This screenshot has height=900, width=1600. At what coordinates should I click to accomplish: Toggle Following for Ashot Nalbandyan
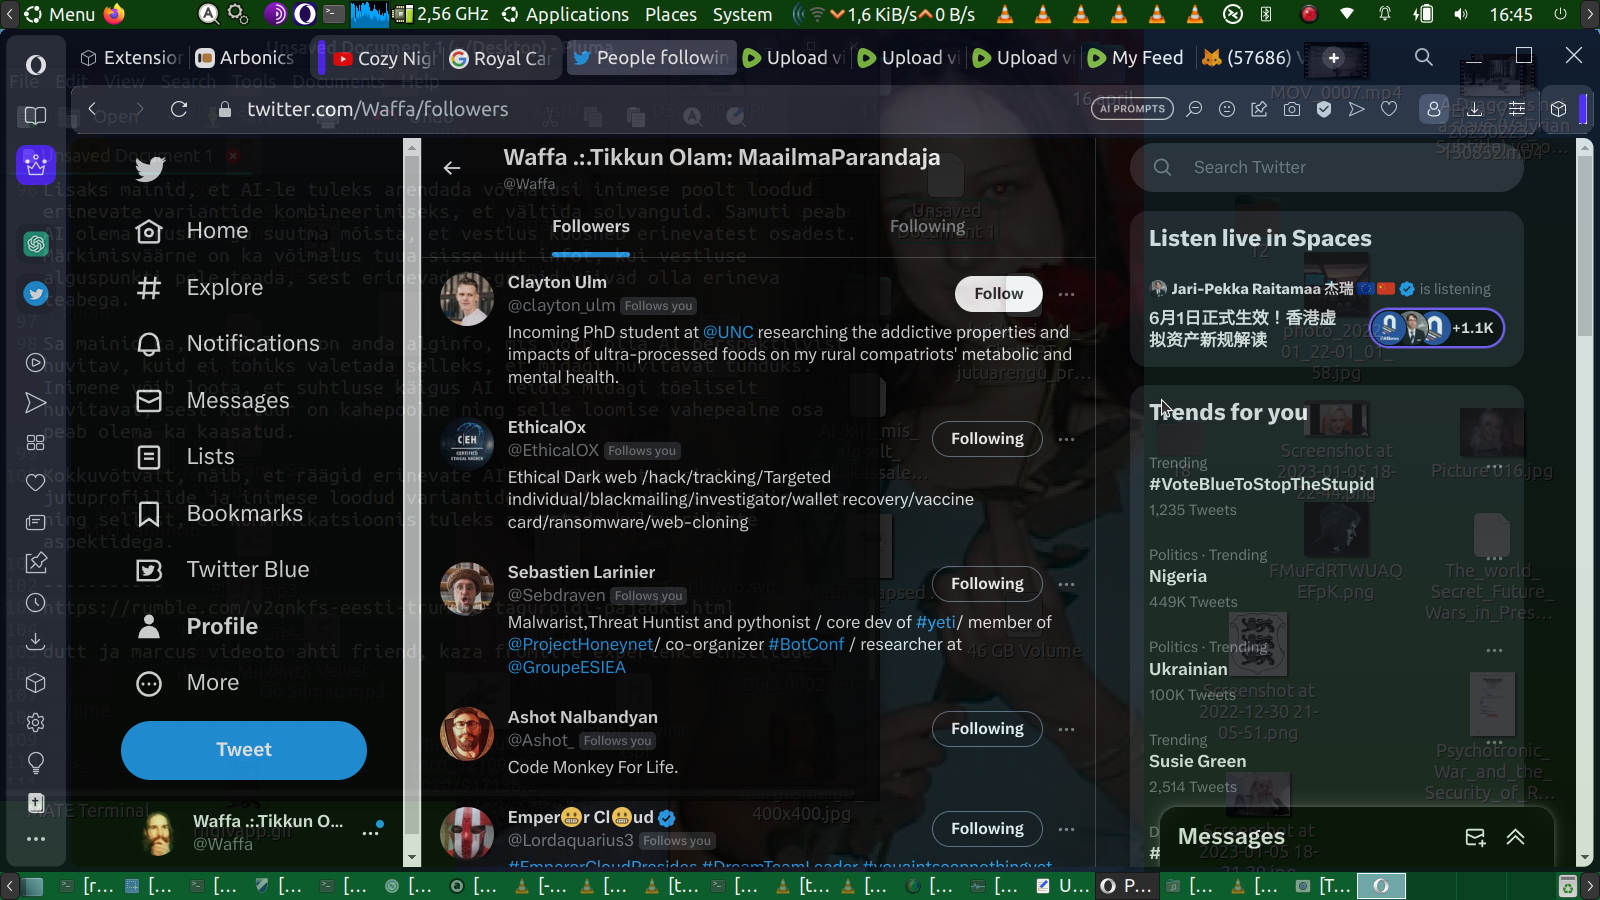[x=987, y=729]
